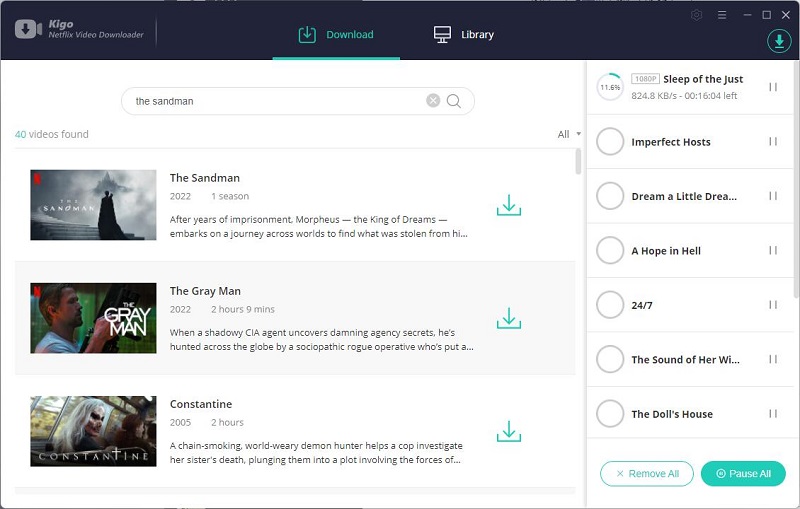800x509 pixels.
Task: Switch to the Download tab
Action: coord(336,35)
